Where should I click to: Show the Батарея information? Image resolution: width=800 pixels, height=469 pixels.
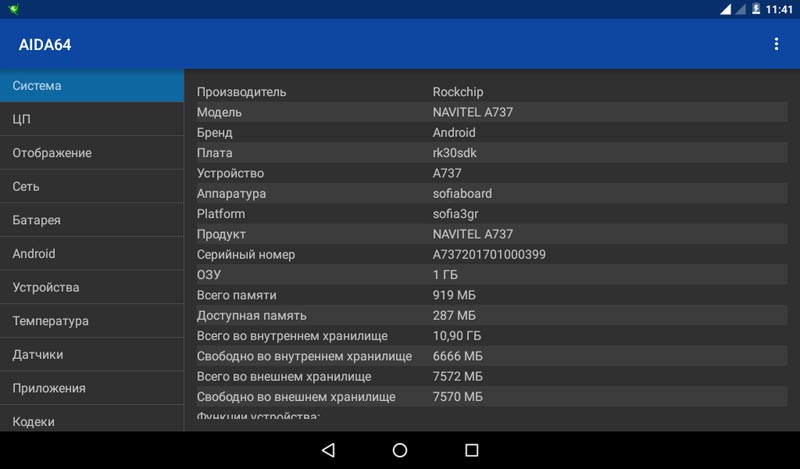pos(92,220)
